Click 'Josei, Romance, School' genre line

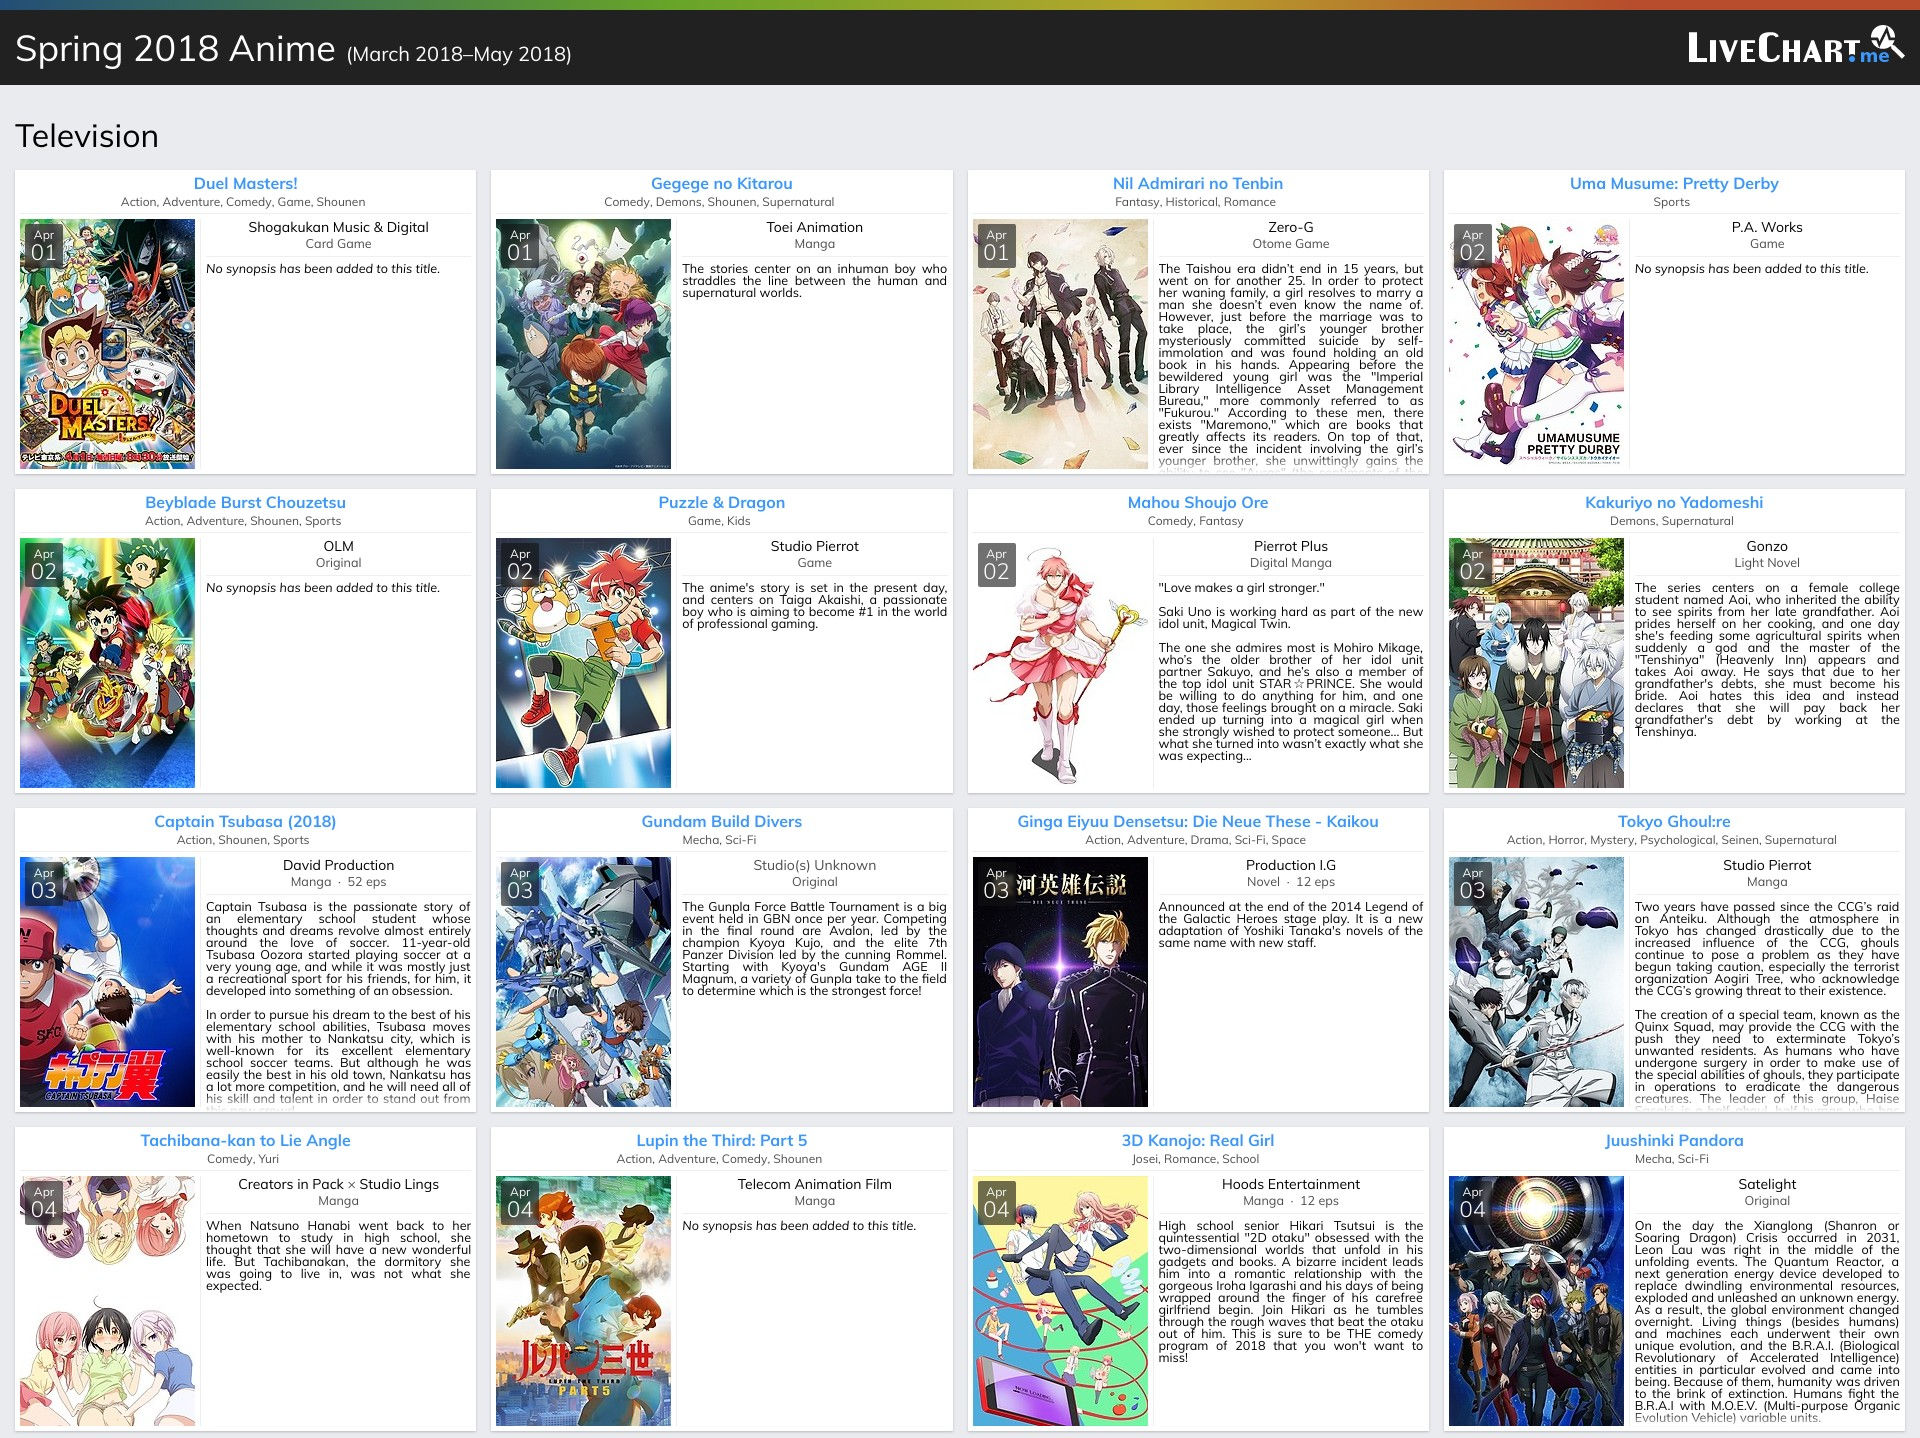click(1195, 1159)
